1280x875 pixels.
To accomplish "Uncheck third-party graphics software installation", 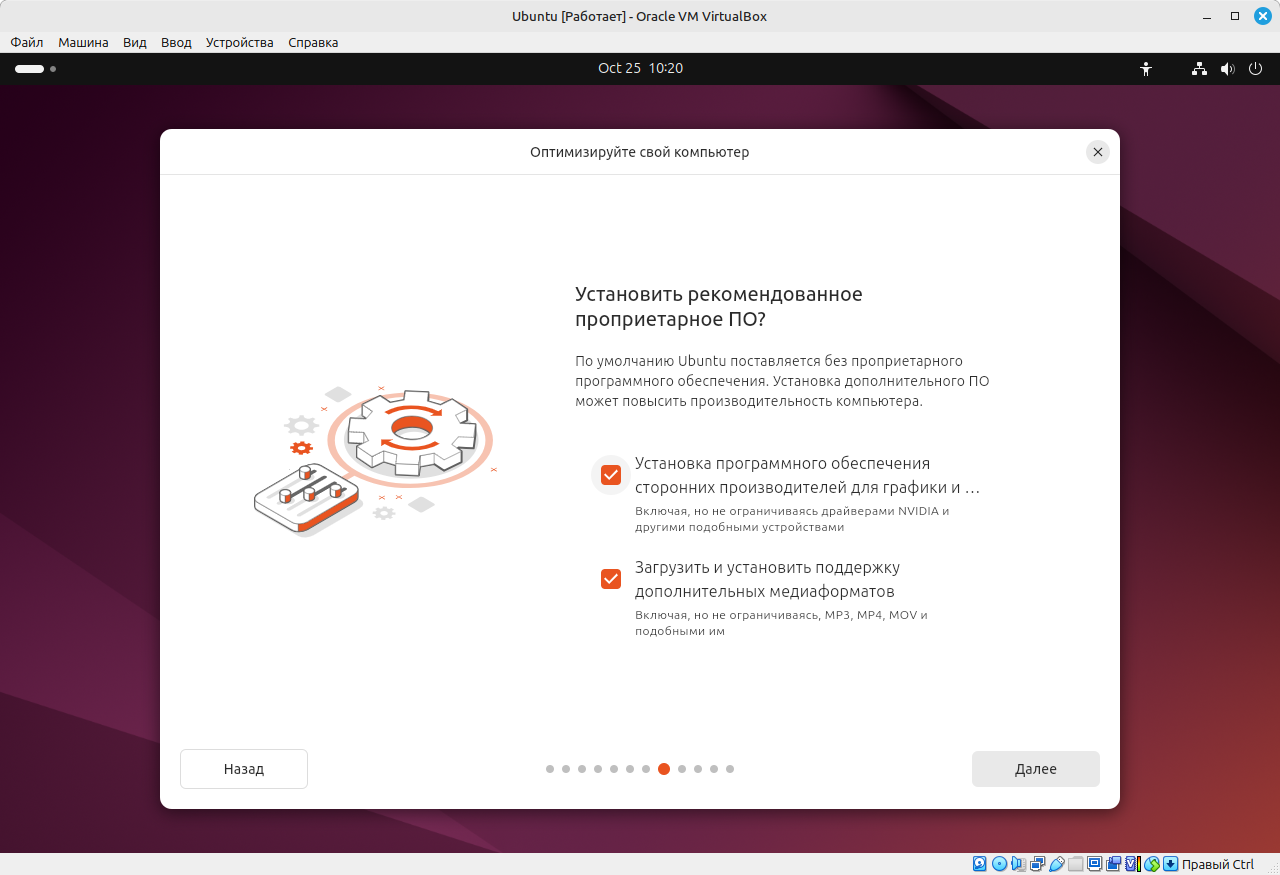I will 611,475.
